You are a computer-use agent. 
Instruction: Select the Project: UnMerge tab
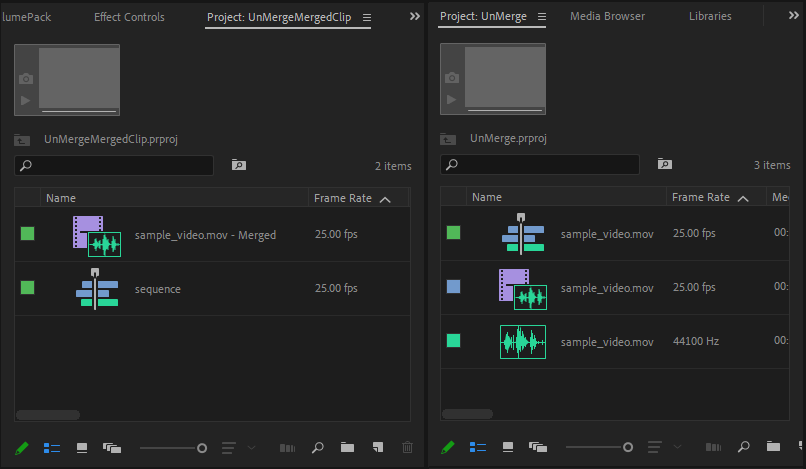coord(483,16)
